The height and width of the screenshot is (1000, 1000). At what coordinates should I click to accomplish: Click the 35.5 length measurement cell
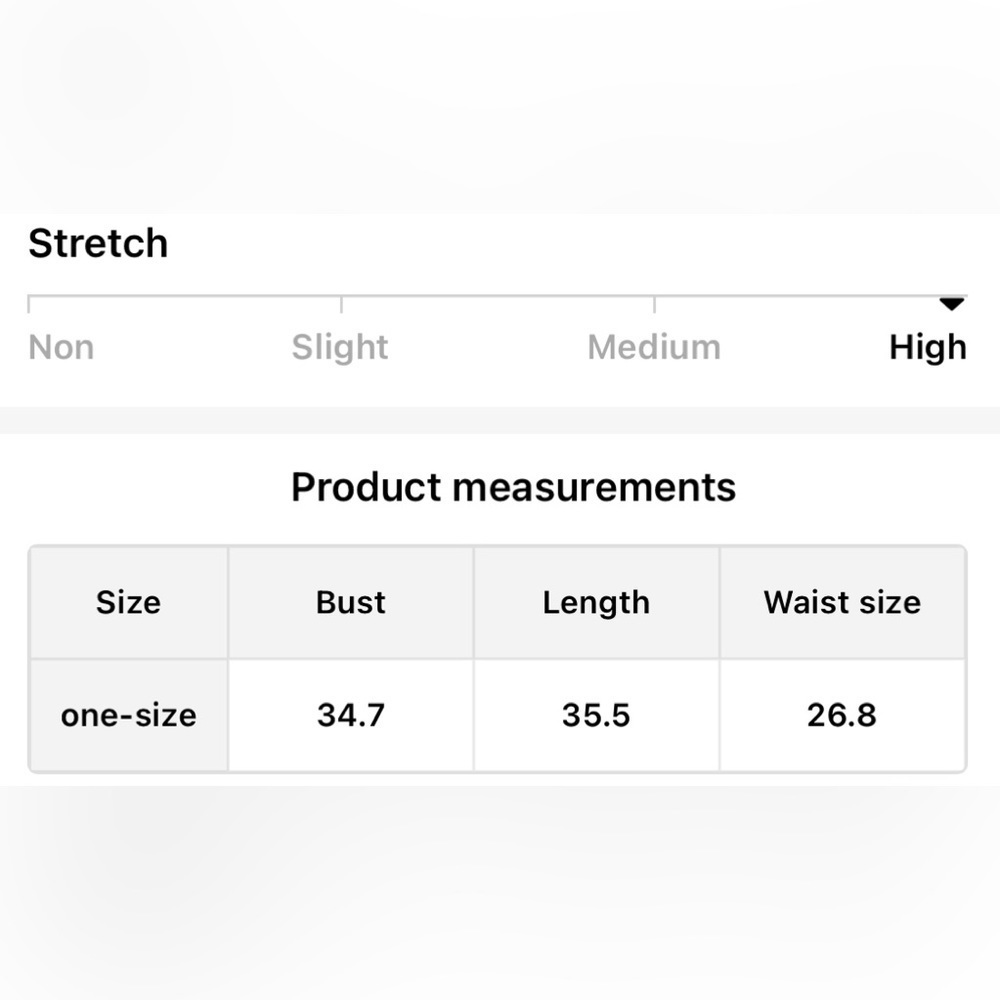596,715
